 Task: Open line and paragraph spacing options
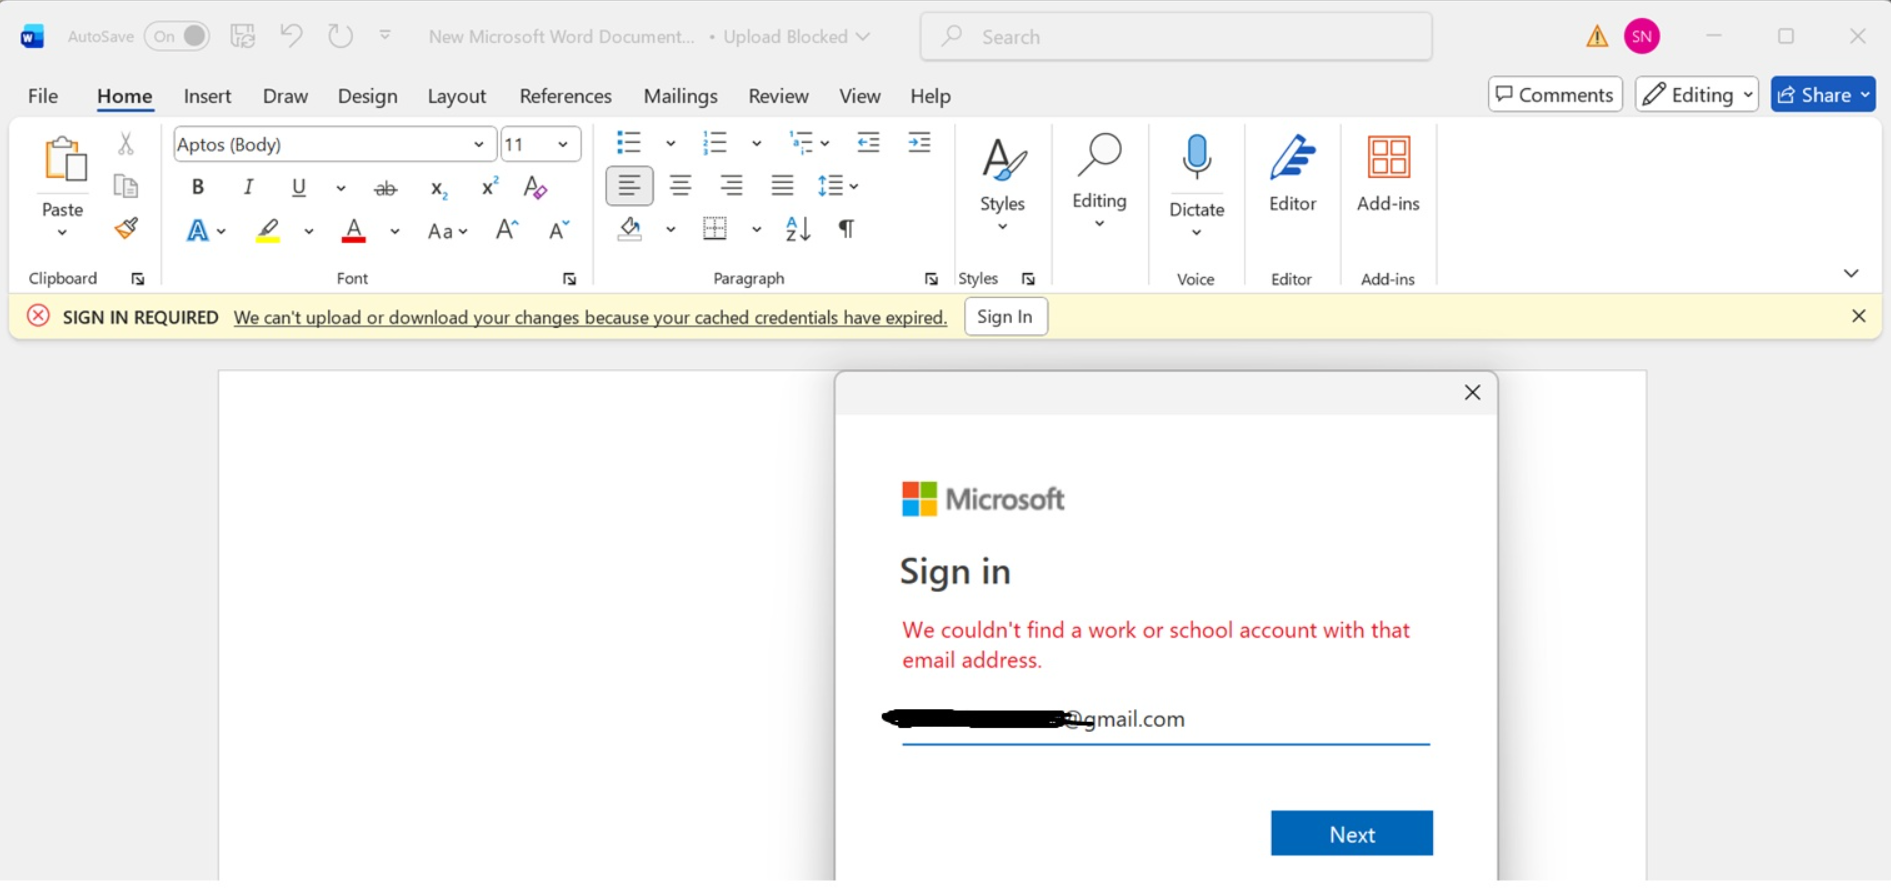pyautogui.click(x=838, y=186)
